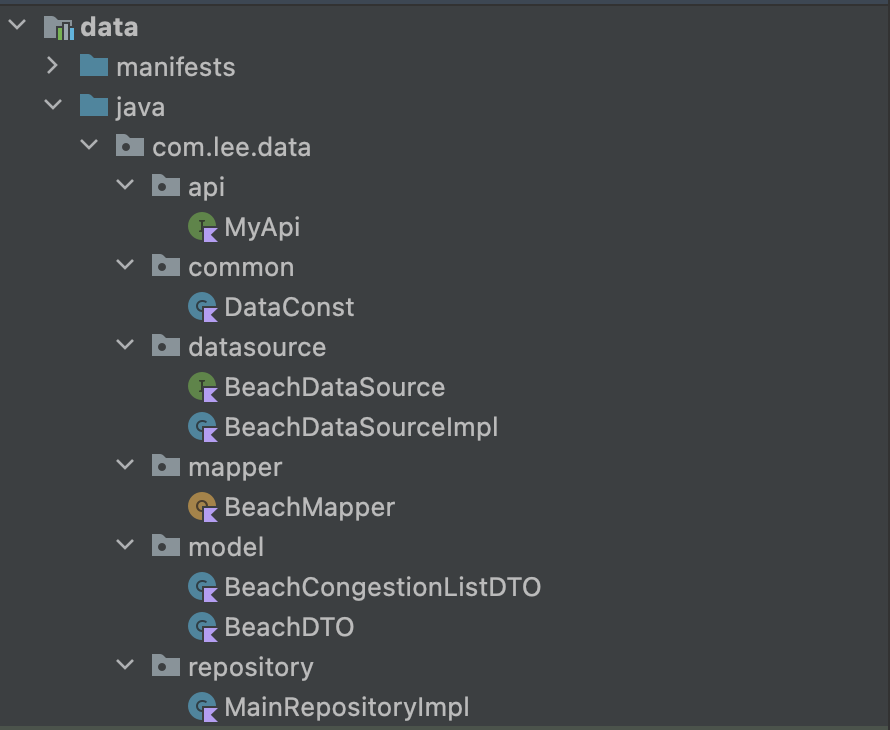Open the DataConst file
The height and width of the screenshot is (730, 890).
tap(289, 307)
